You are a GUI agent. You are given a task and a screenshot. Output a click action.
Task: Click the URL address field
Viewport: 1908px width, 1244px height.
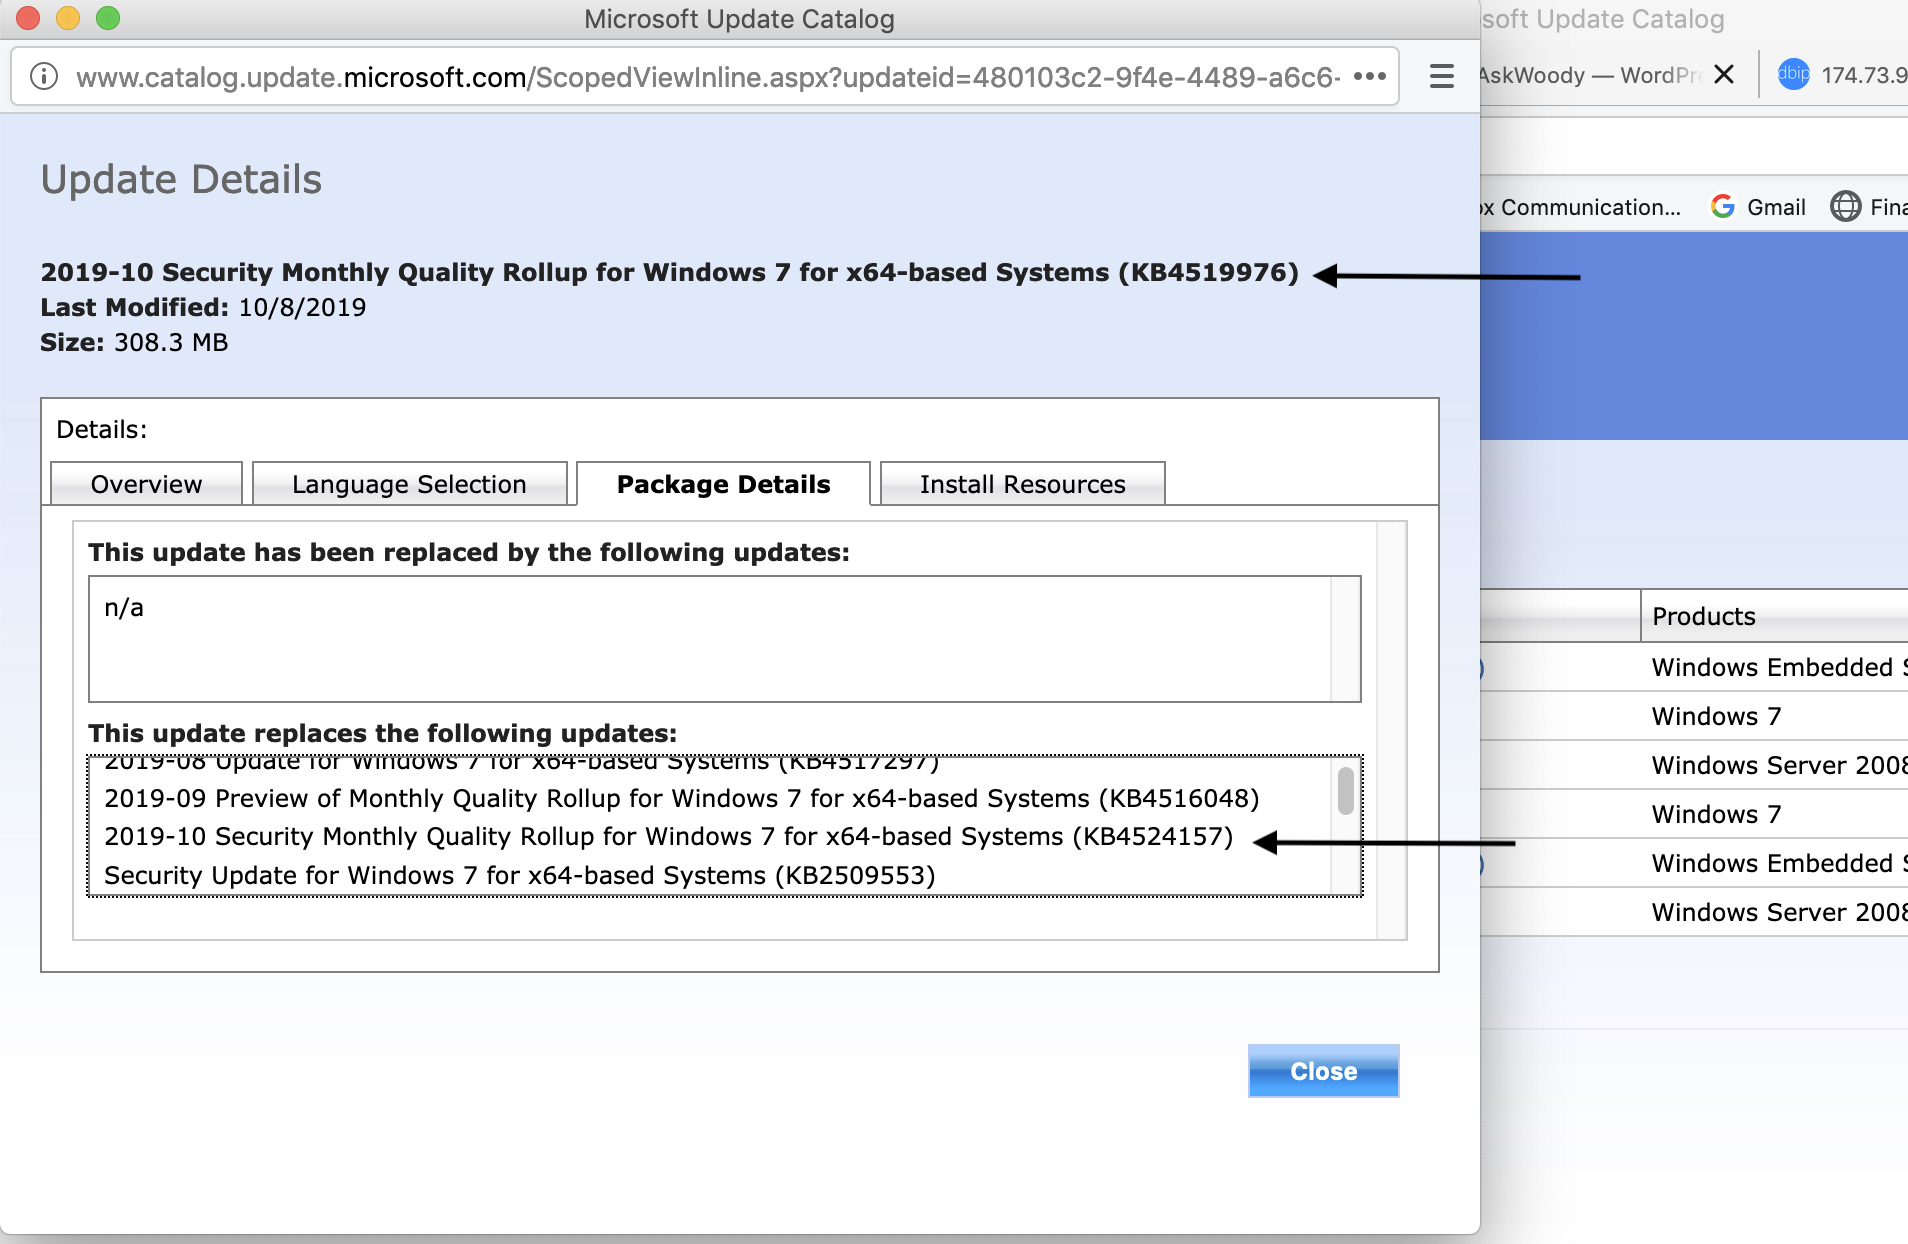pyautogui.click(x=700, y=77)
